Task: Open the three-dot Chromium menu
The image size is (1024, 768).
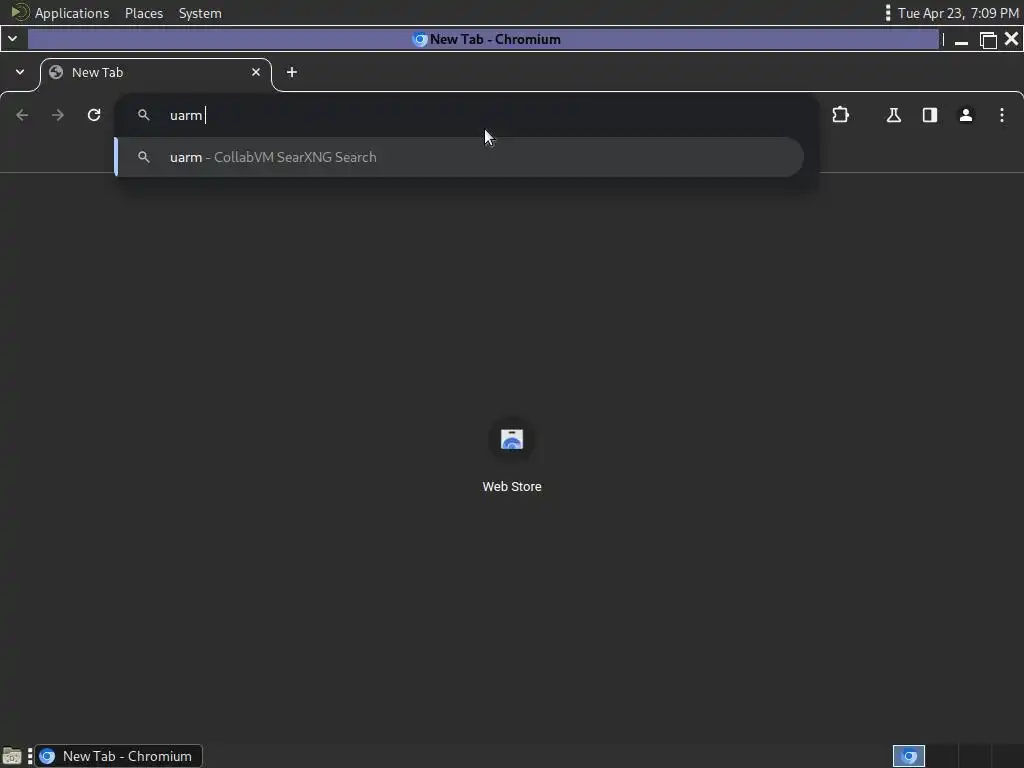Action: 1002,115
